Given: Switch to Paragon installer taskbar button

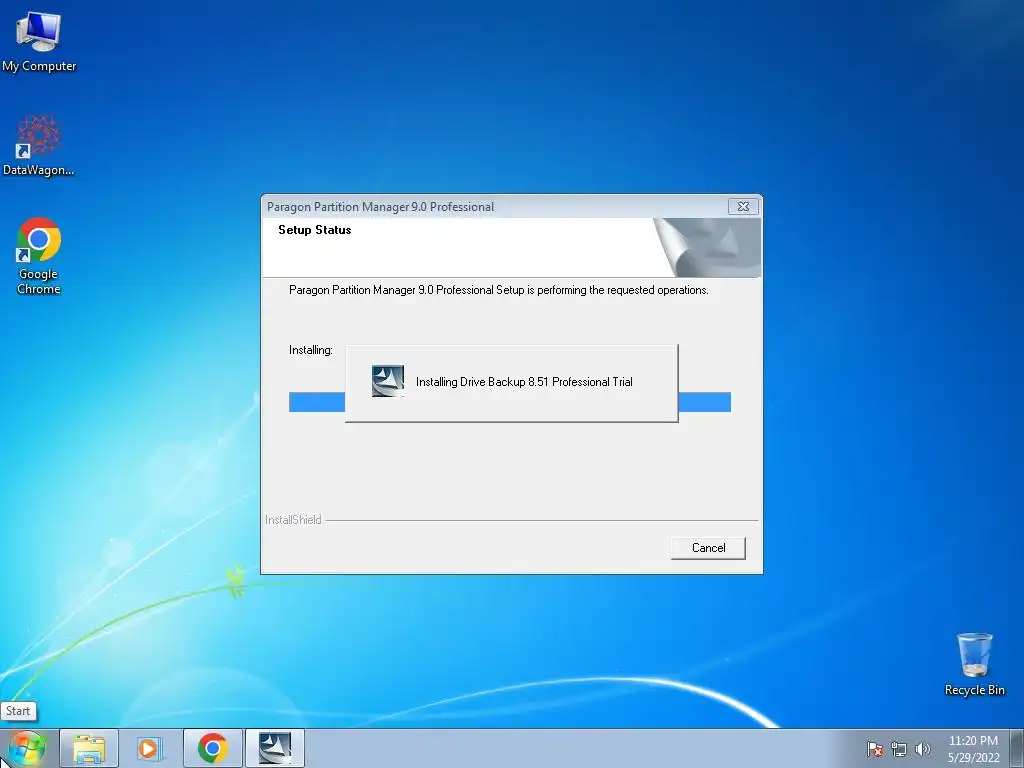Looking at the screenshot, I should point(275,748).
